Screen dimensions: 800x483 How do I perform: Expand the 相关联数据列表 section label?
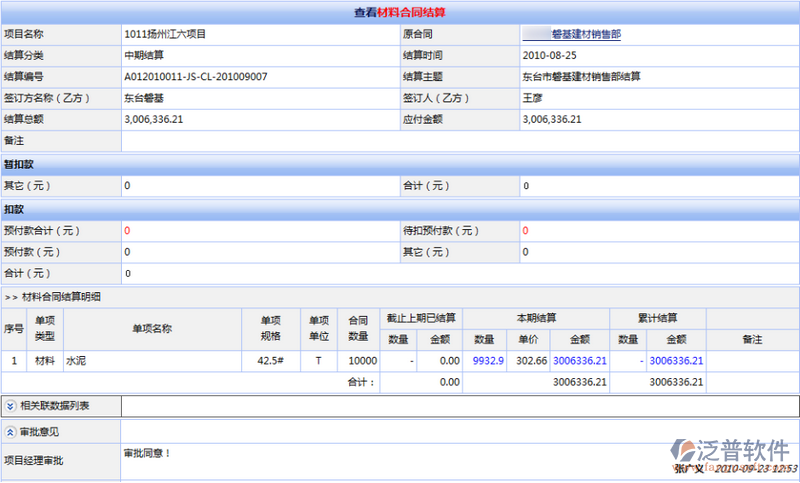coord(54,405)
